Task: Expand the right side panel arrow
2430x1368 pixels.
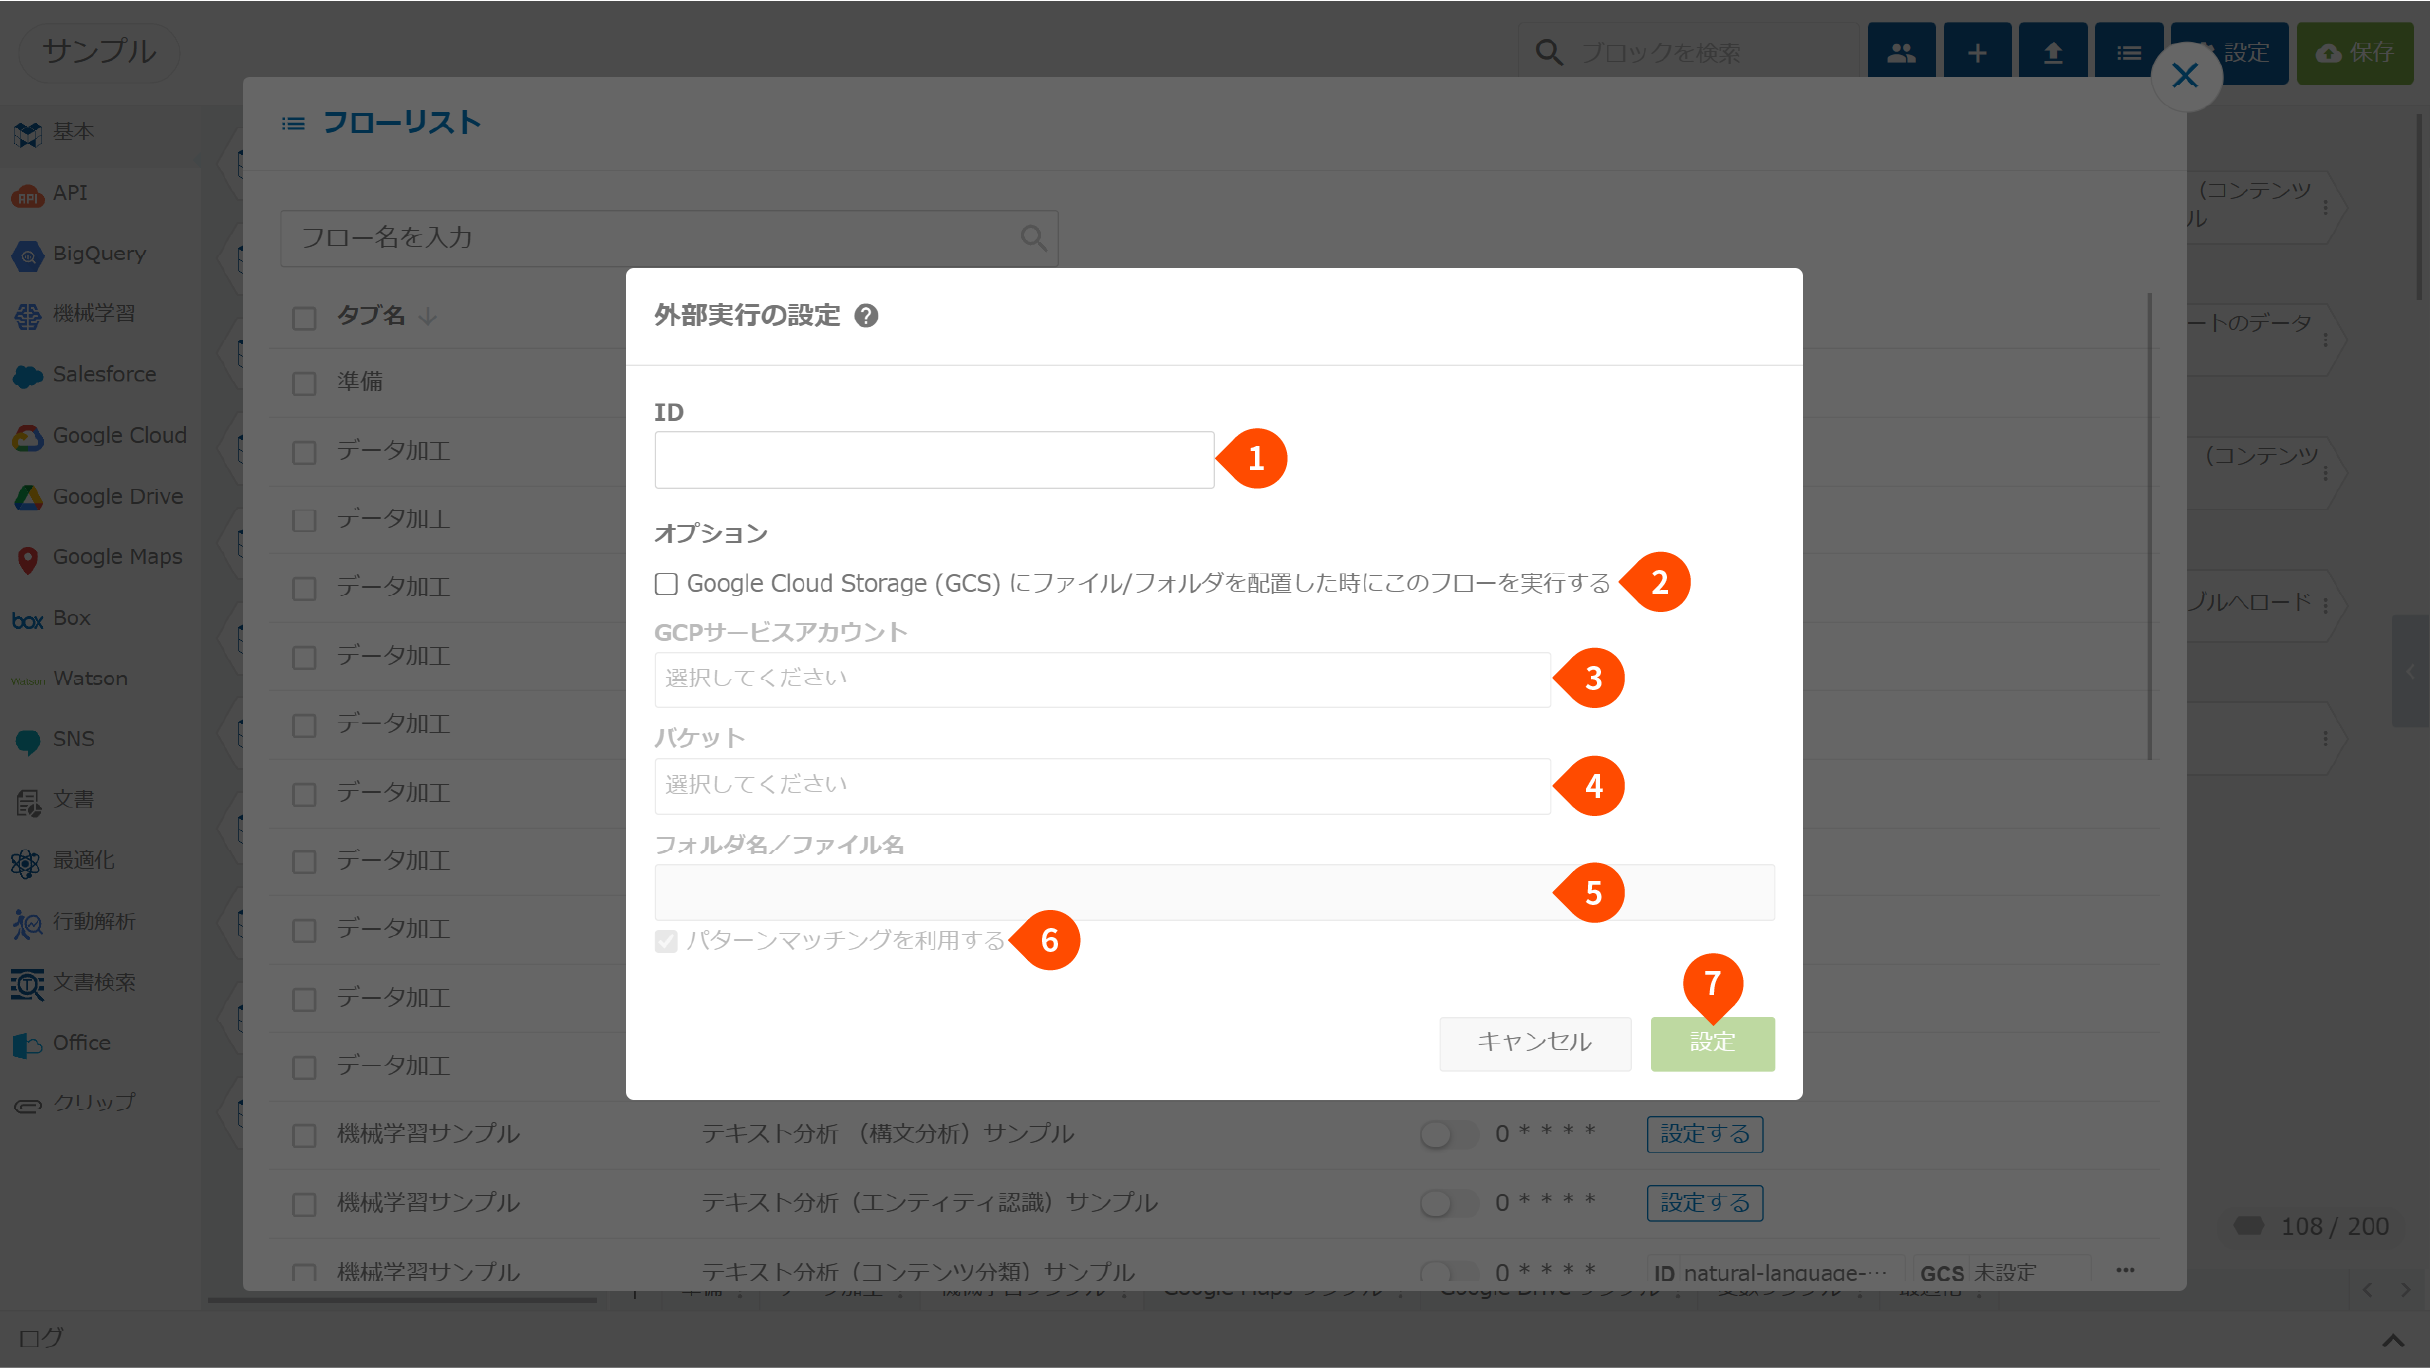Action: coord(2410,672)
